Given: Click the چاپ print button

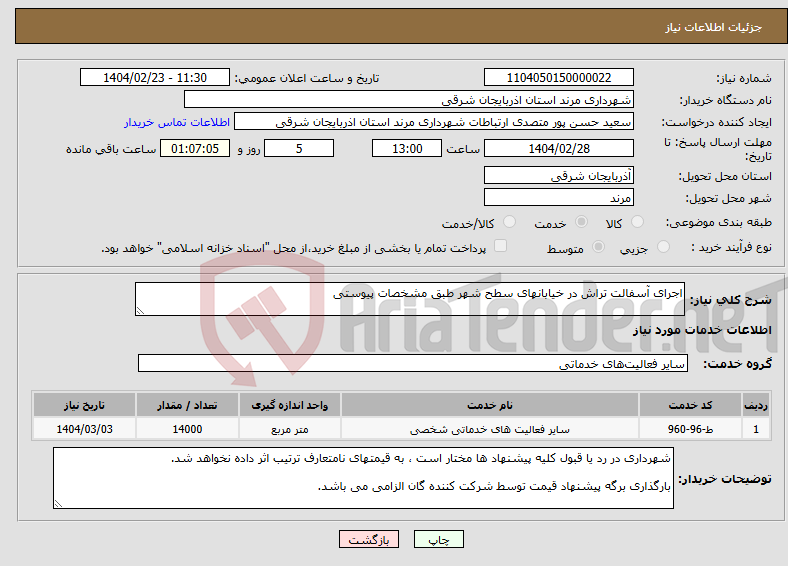Looking at the screenshot, I should point(439,539).
